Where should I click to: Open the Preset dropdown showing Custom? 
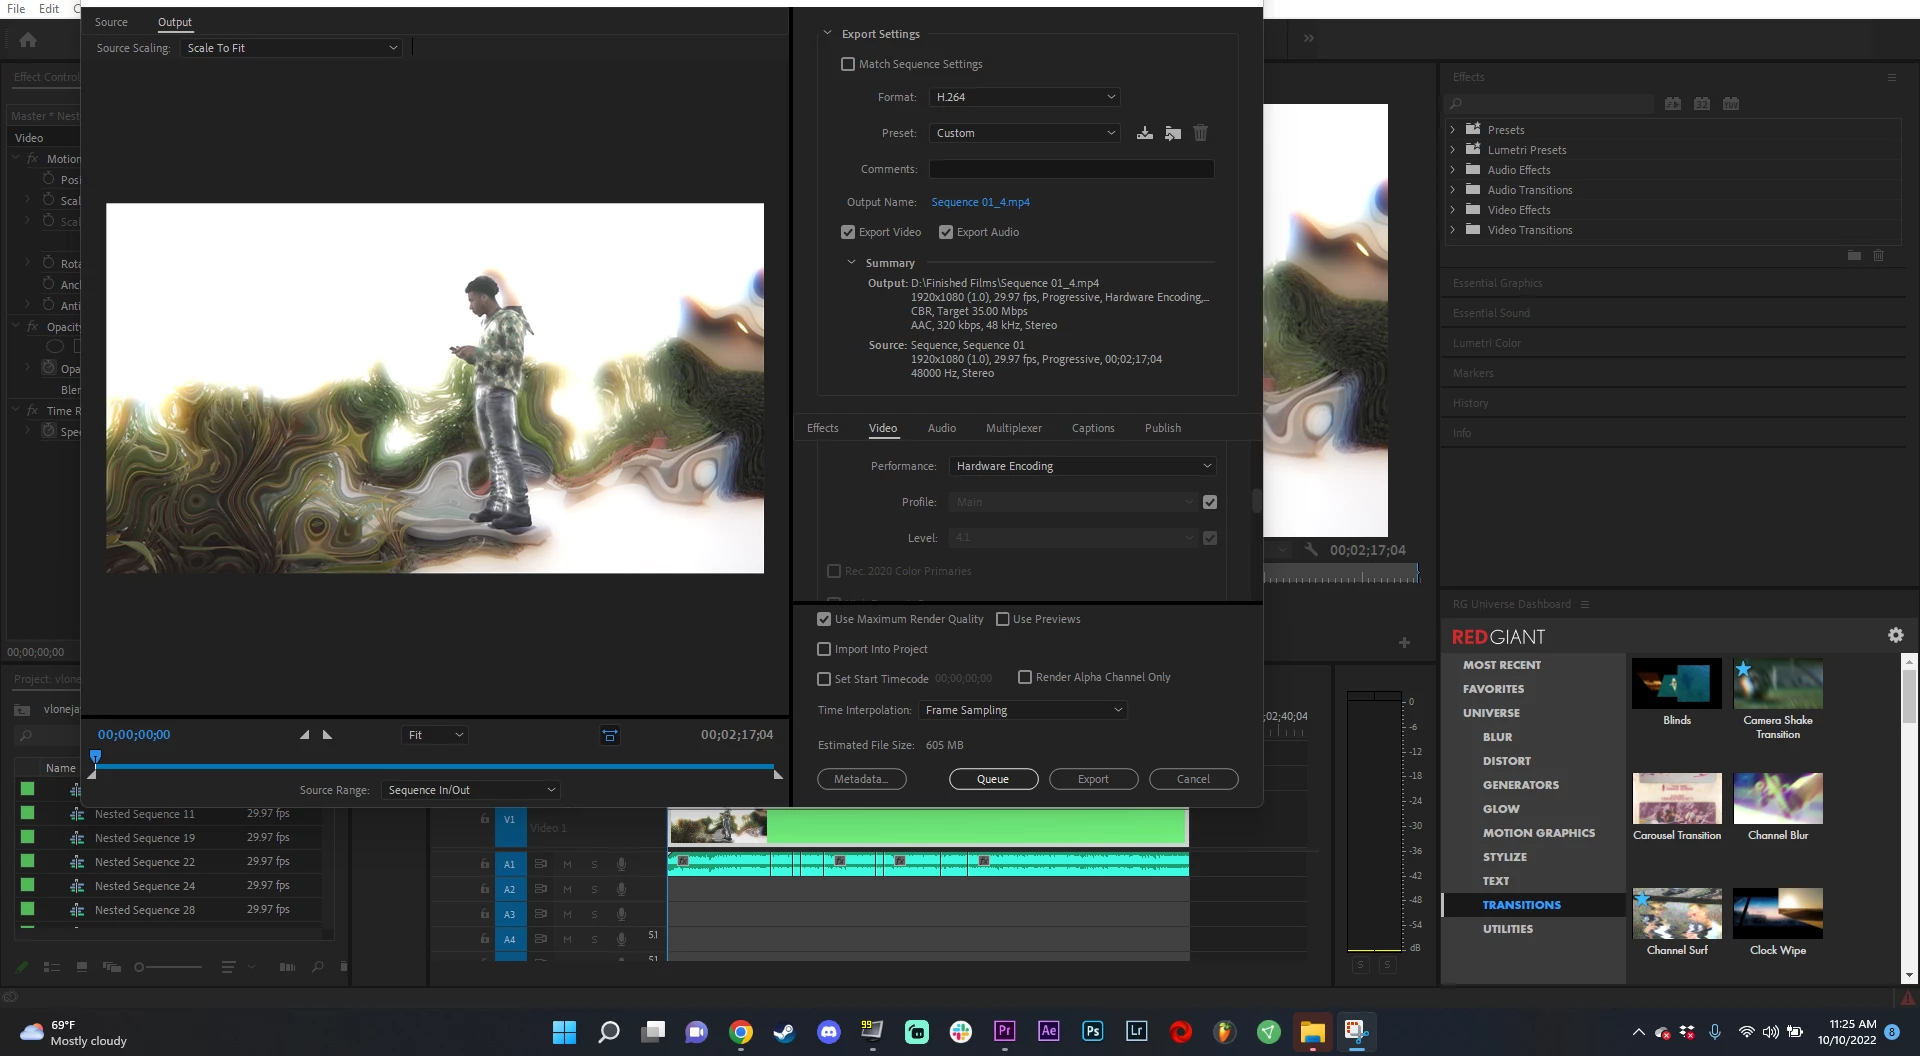tap(1025, 133)
